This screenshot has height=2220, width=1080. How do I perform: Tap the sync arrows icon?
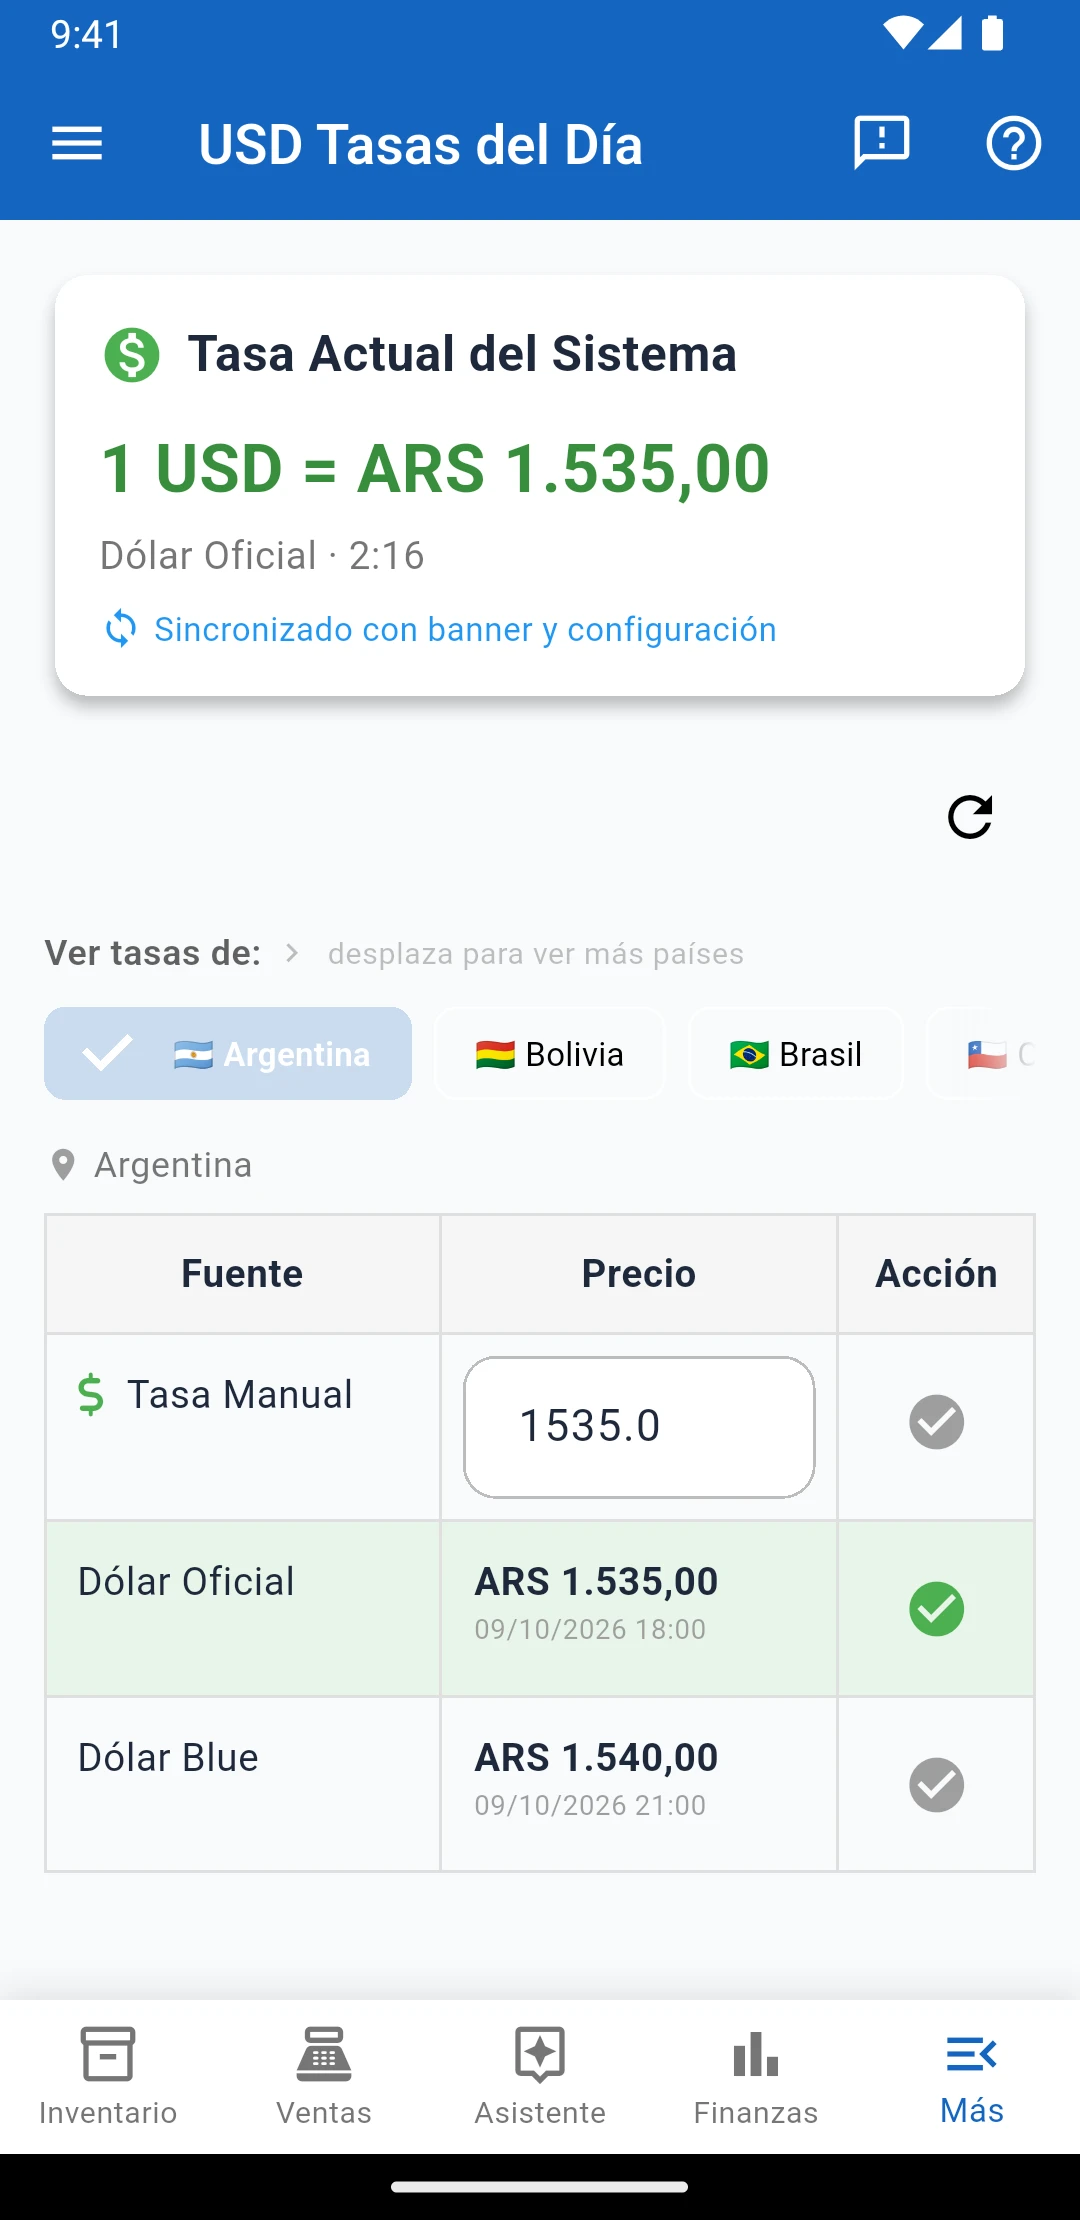(121, 629)
